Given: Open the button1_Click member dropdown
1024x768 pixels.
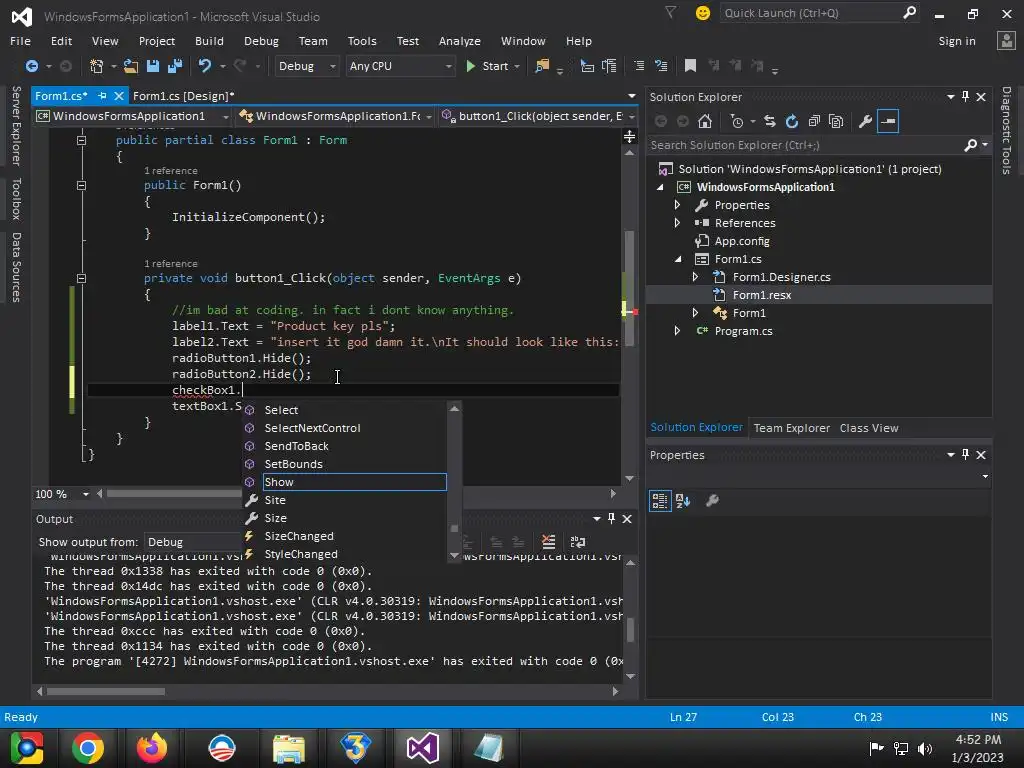Looking at the screenshot, I should click(x=539, y=116).
